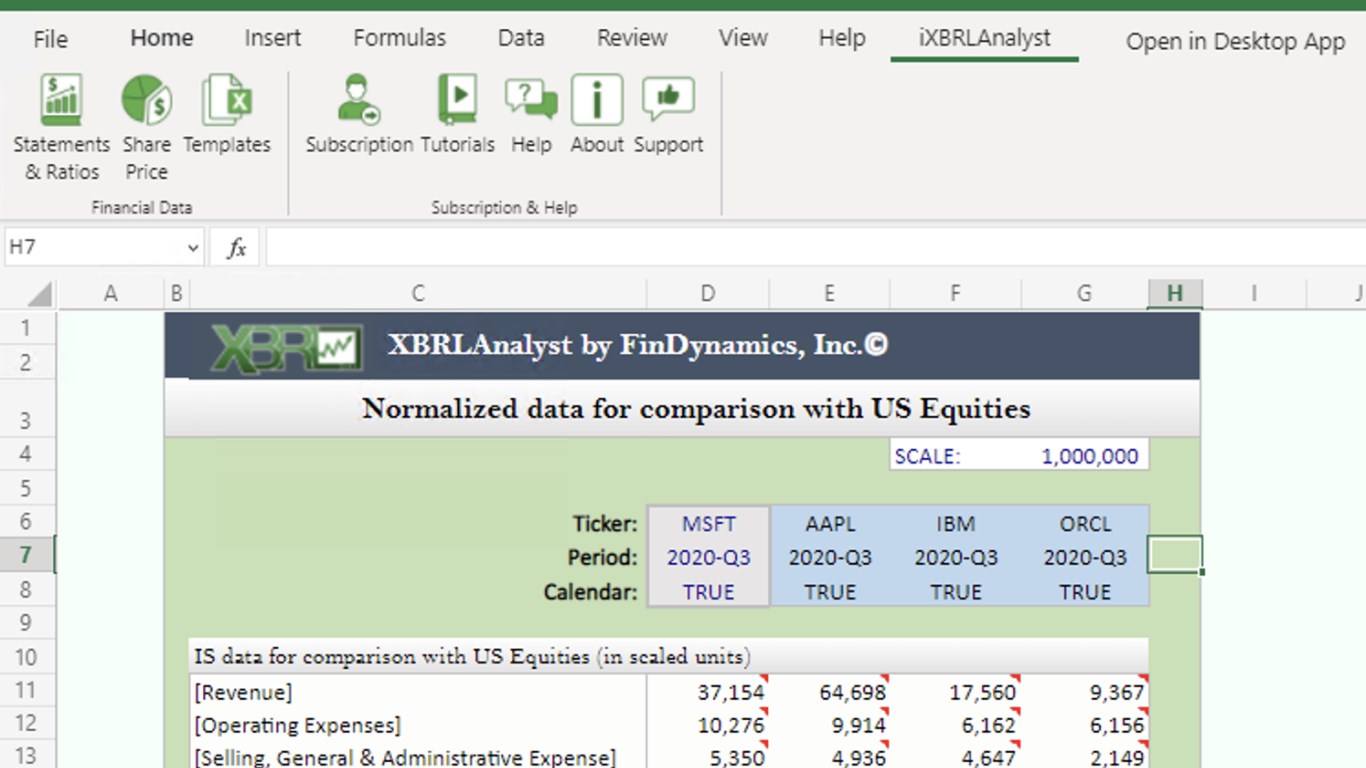1366x768 pixels.
Task: Switch to the Insert tab
Action: coord(272,38)
